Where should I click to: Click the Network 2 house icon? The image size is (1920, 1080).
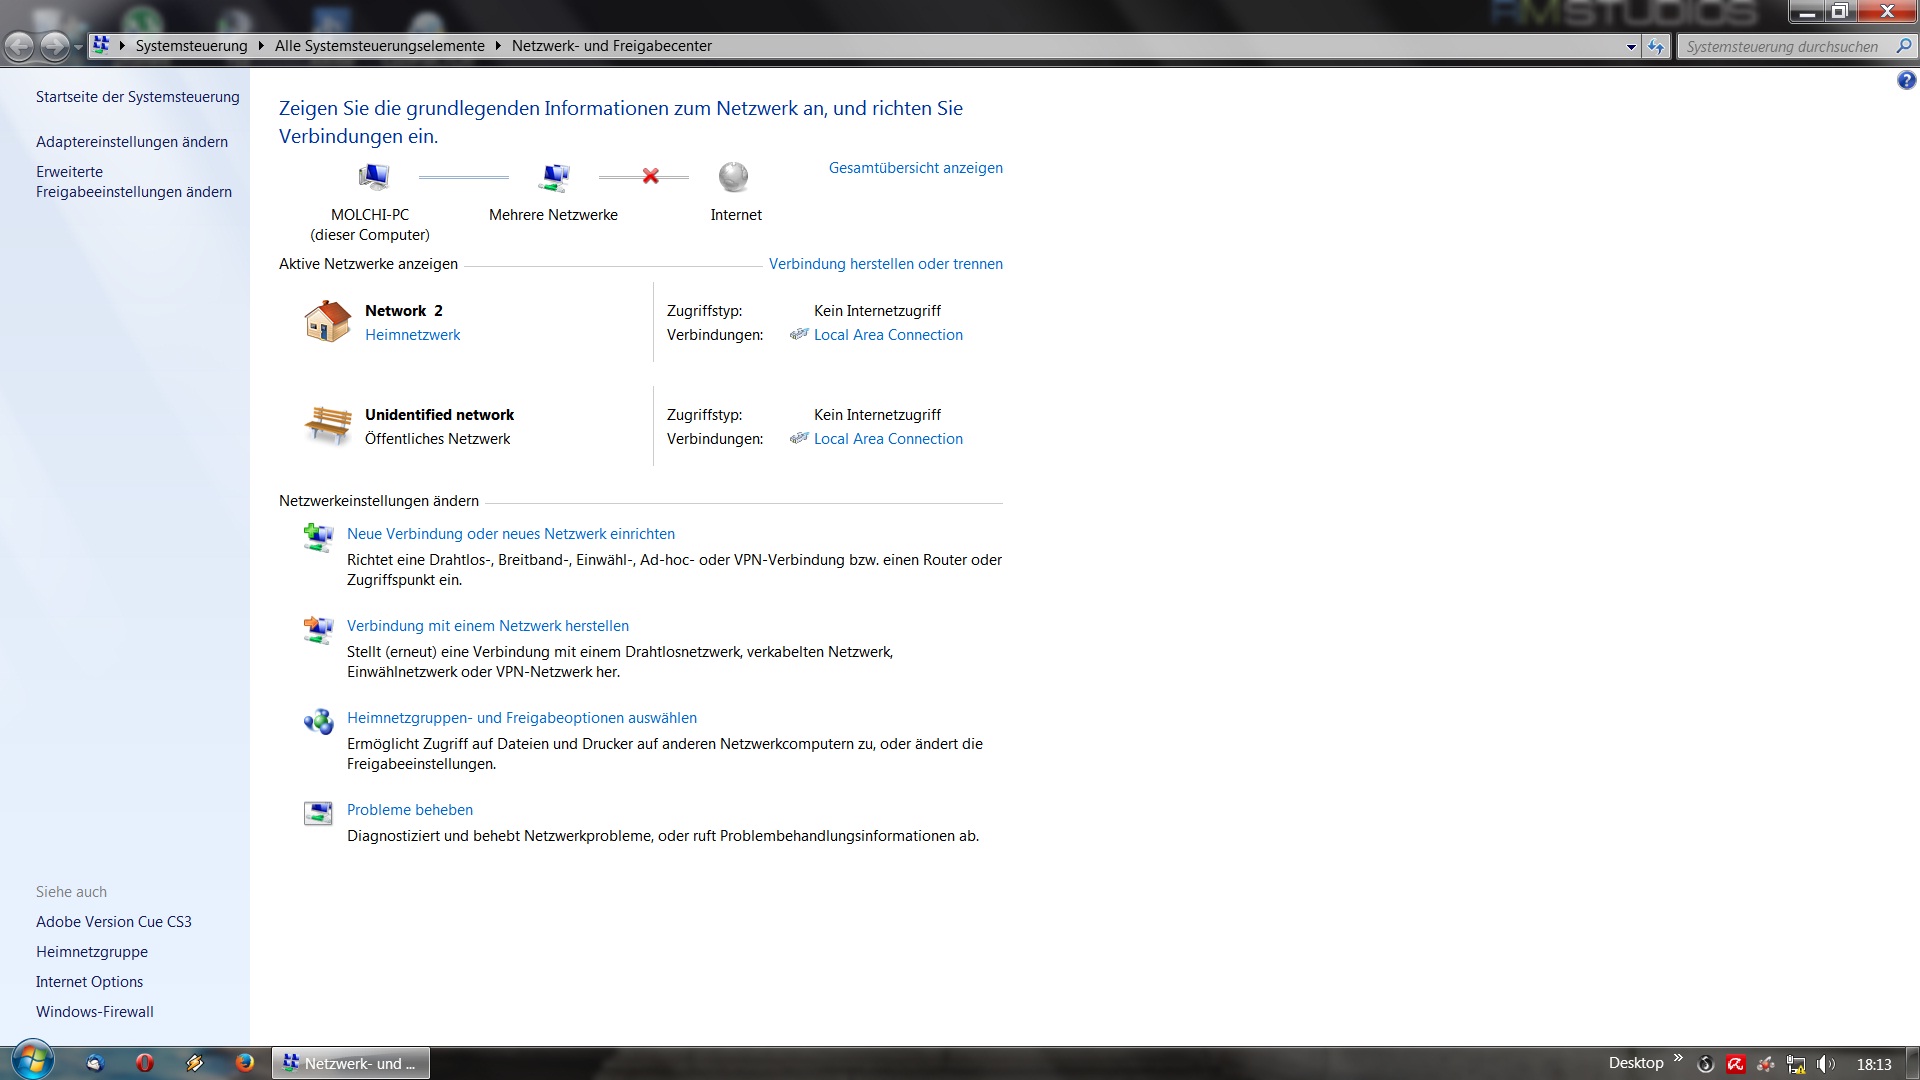(x=327, y=321)
